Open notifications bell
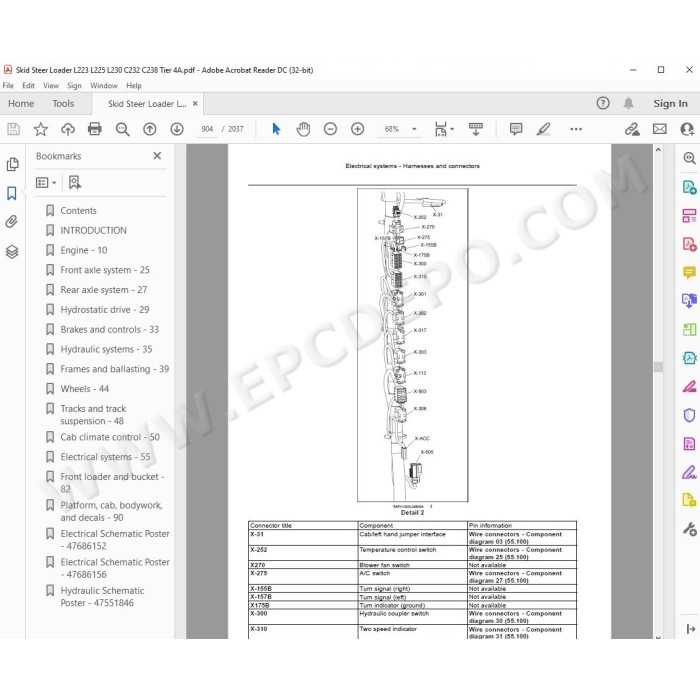Image resolution: width=700 pixels, height=700 pixels. pyautogui.click(x=628, y=104)
